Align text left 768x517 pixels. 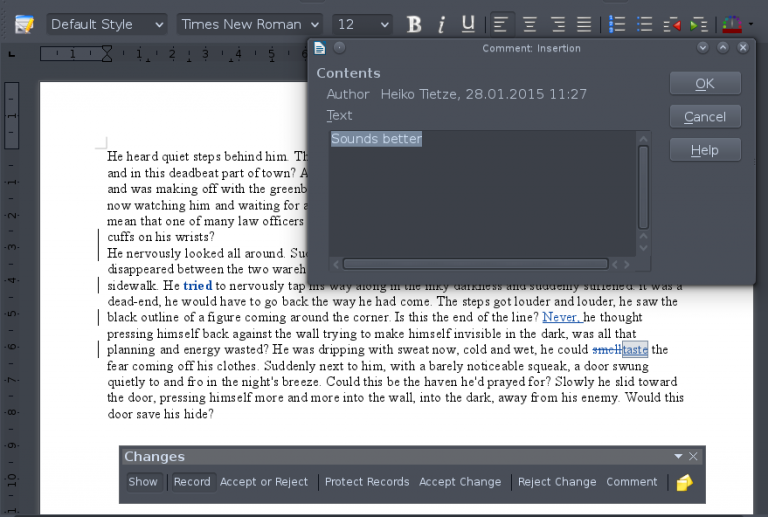502,24
